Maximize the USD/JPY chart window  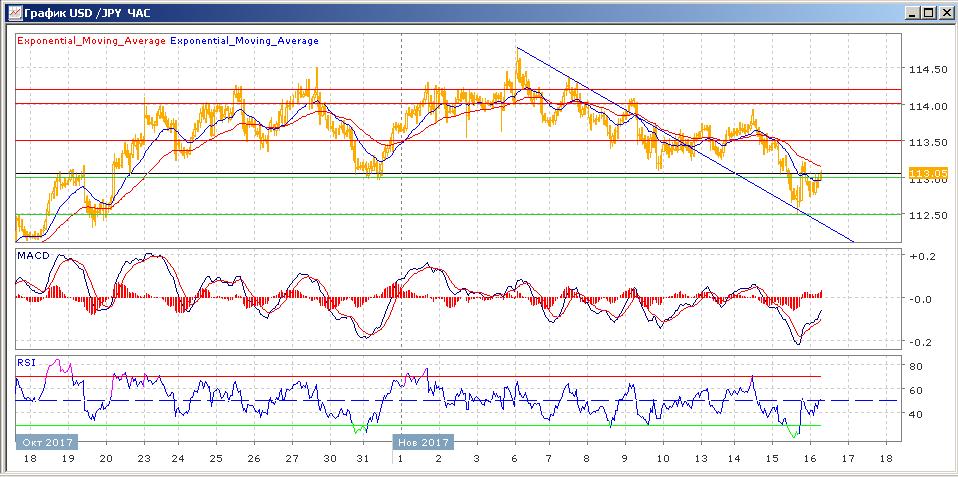point(928,12)
